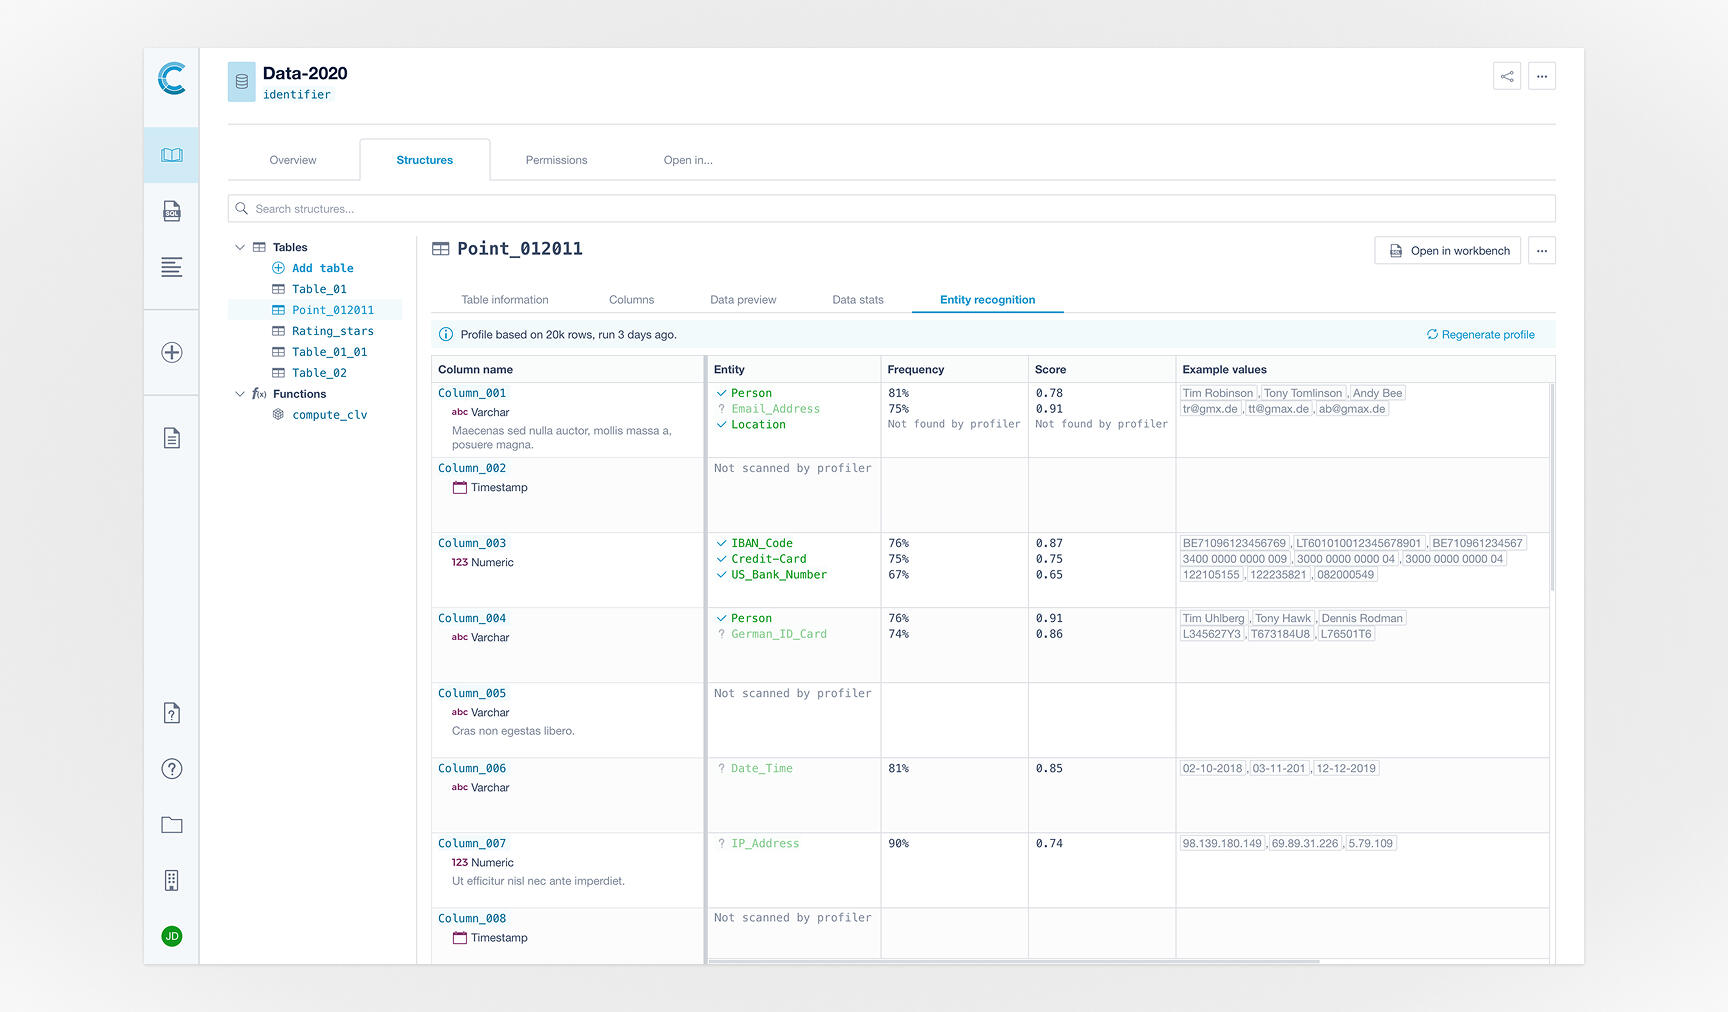The image size is (1728, 1012).
Task: Click the Search structures input field
Action: pos(890,209)
